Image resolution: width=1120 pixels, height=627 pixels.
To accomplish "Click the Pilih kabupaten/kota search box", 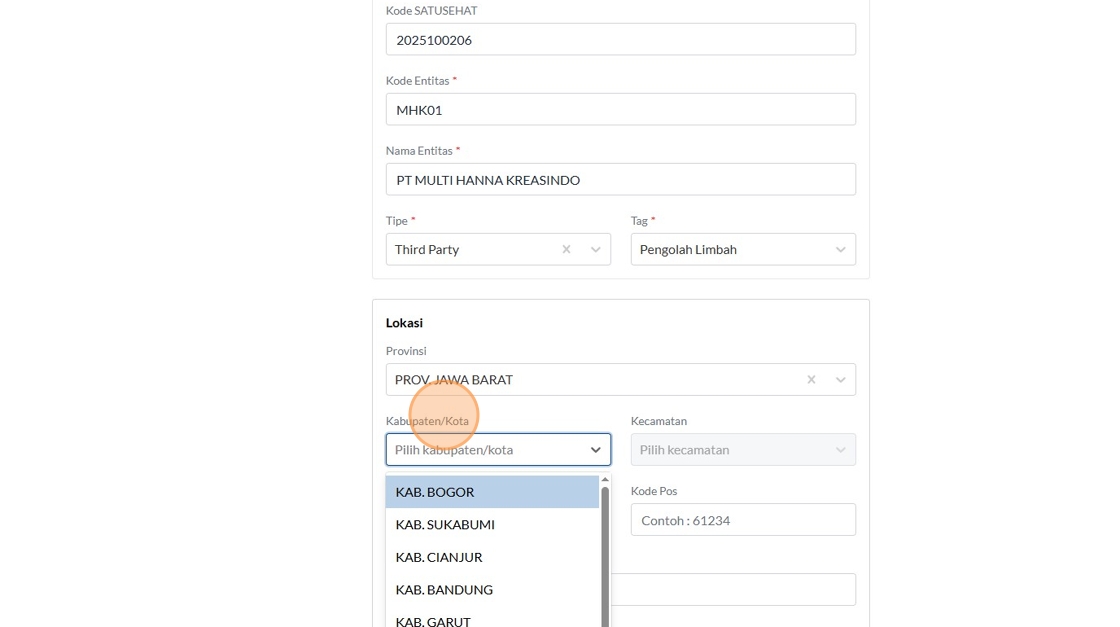I will point(485,450).
